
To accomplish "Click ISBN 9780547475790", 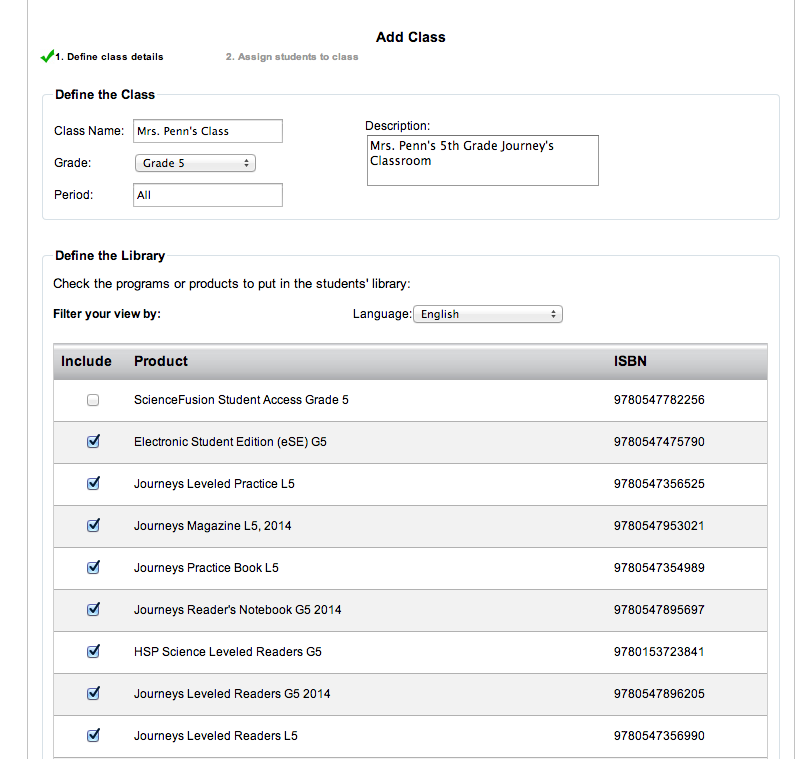I will pyautogui.click(x=659, y=442).
